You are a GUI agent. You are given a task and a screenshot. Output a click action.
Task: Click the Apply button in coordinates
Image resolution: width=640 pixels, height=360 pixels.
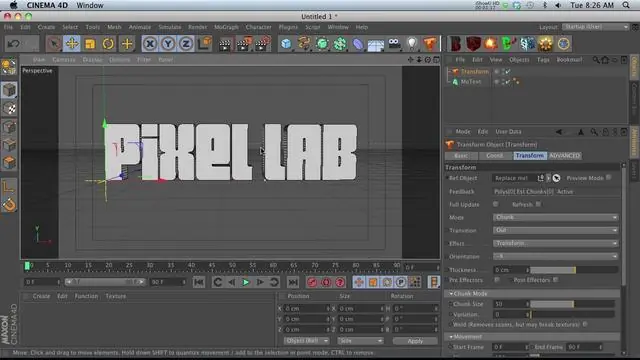[x=415, y=341]
